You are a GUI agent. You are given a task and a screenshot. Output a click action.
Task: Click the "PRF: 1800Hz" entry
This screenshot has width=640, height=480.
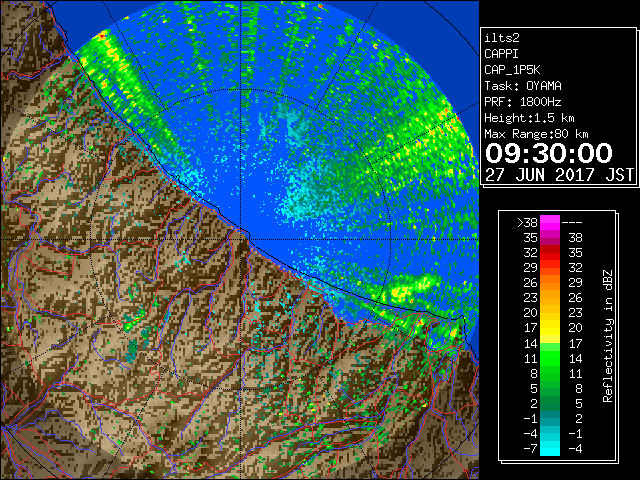click(523, 102)
